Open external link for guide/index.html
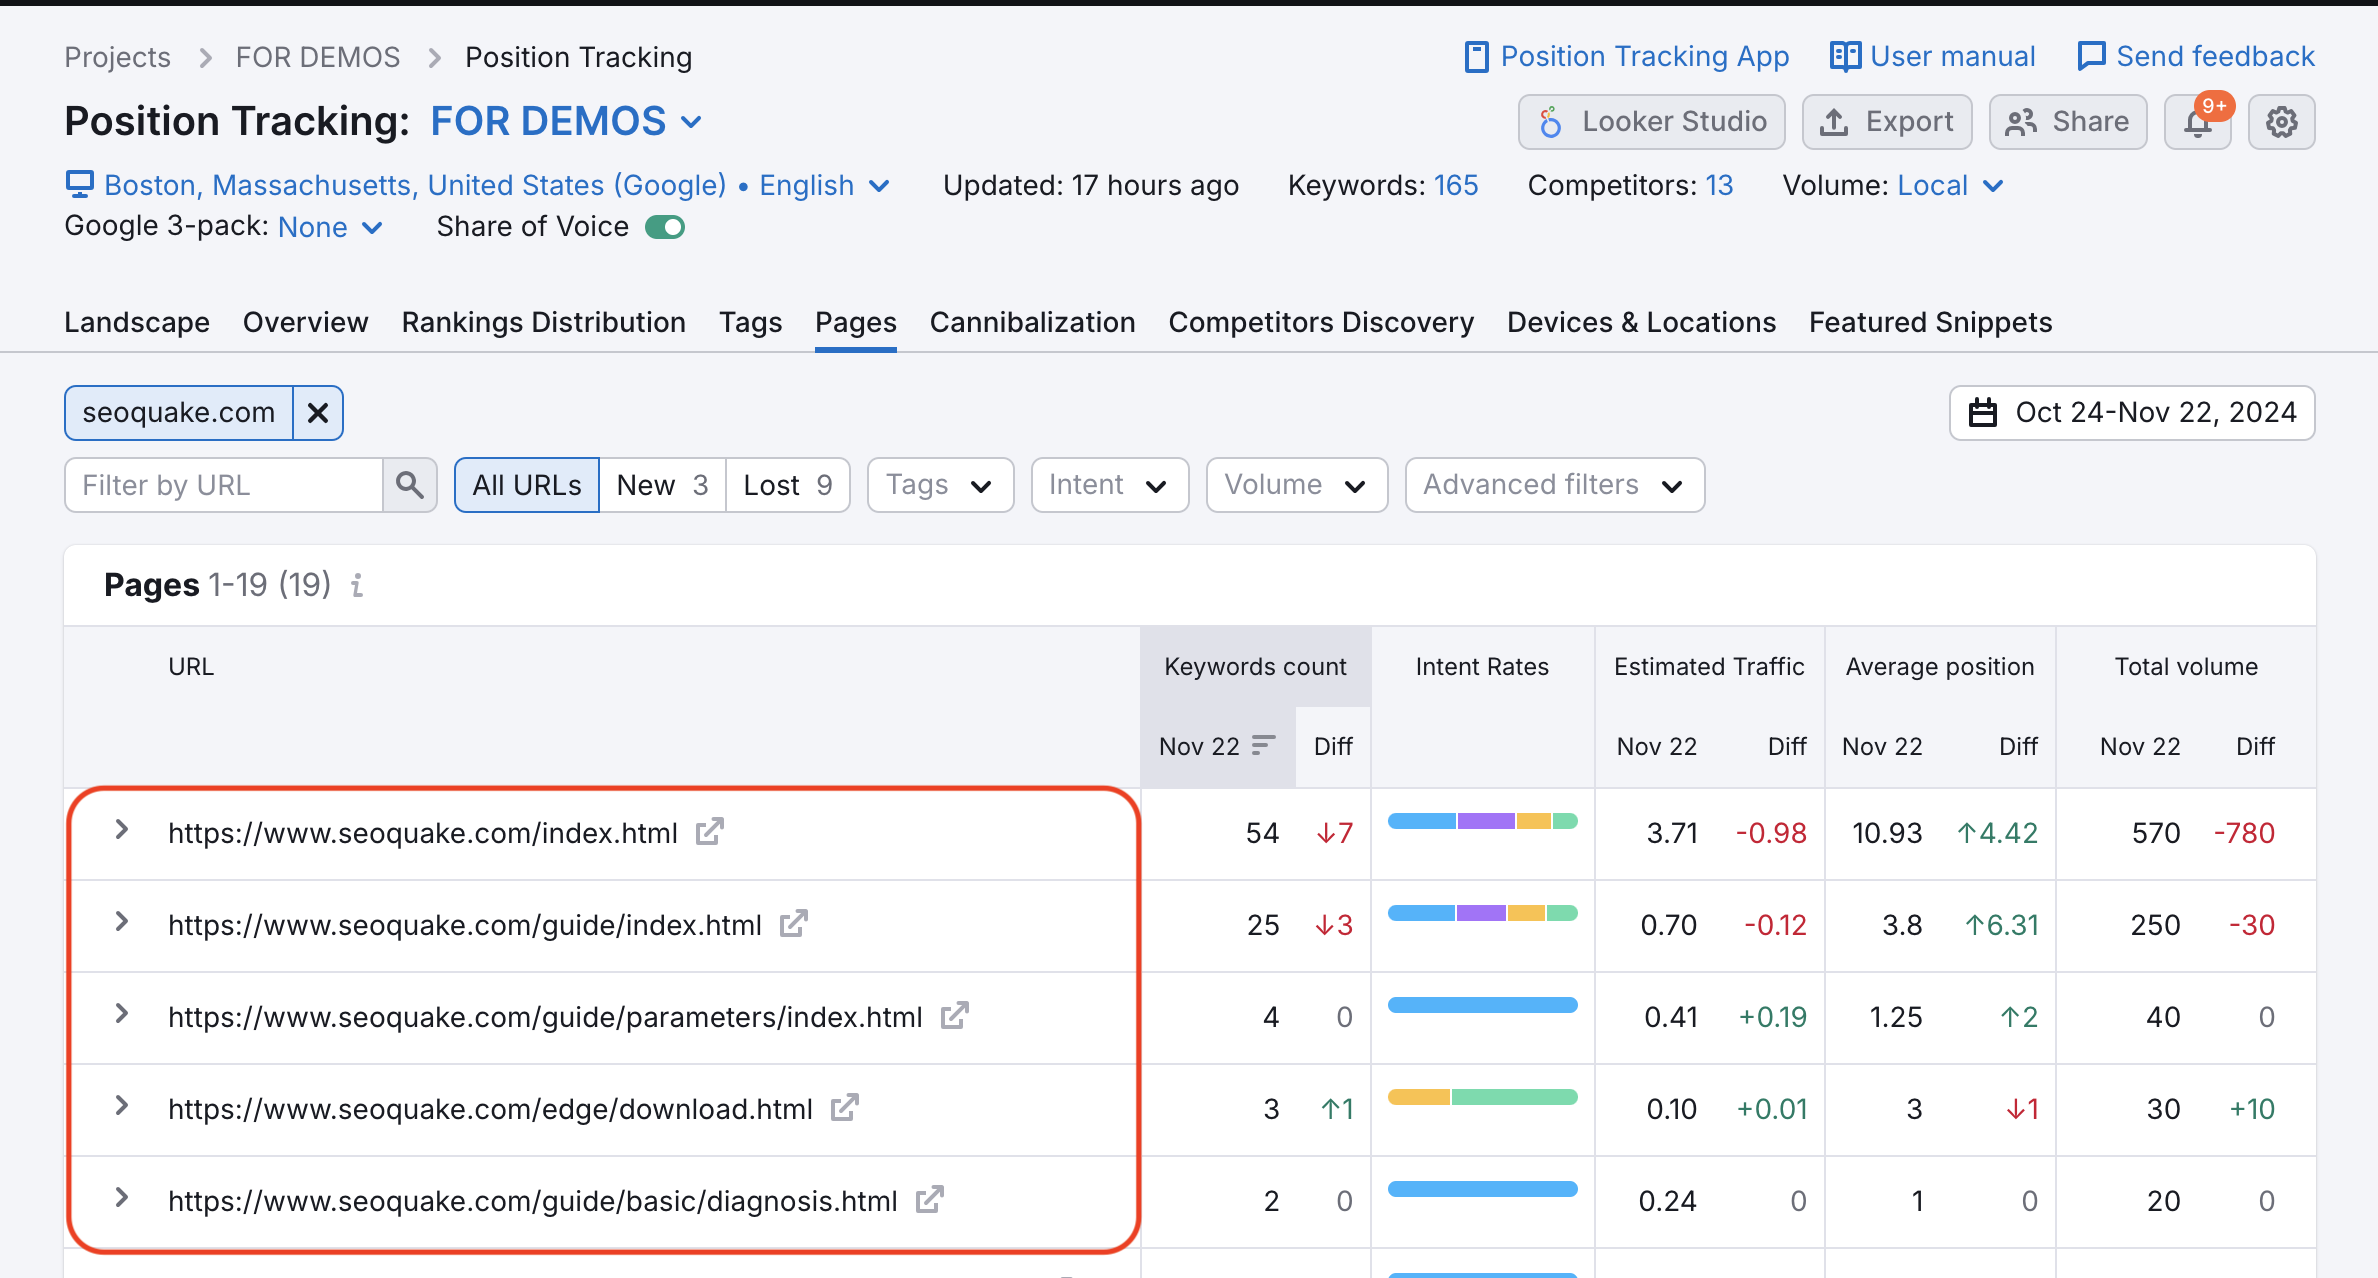Viewport: 2378px width, 1278px height. [x=793, y=924]
